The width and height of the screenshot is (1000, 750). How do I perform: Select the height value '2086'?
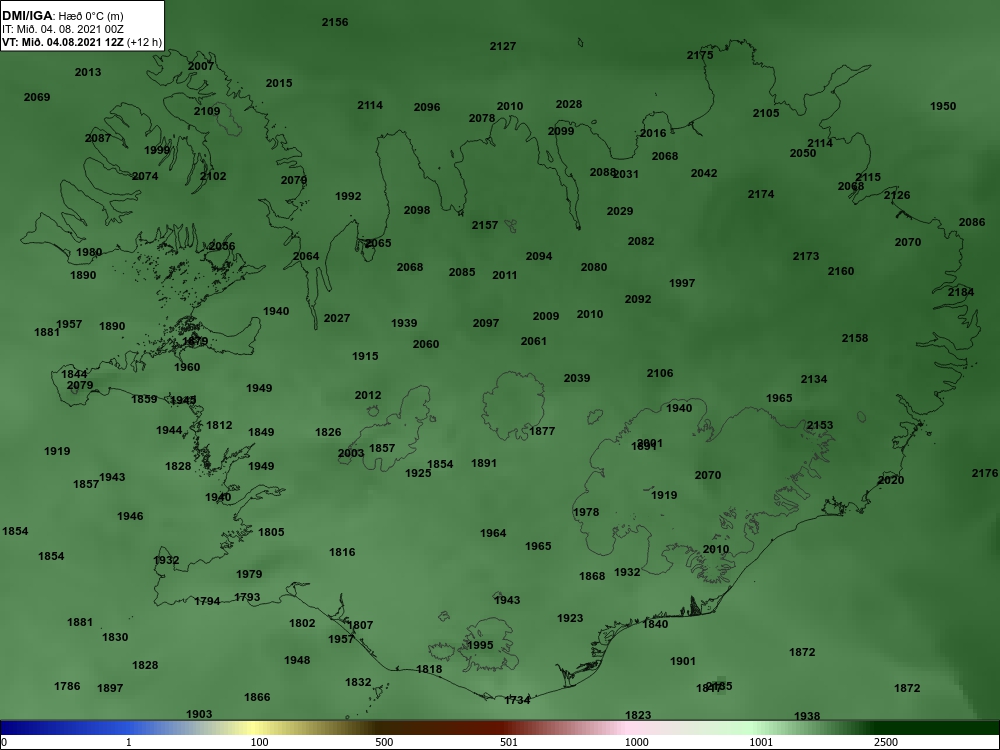[971, 222]
